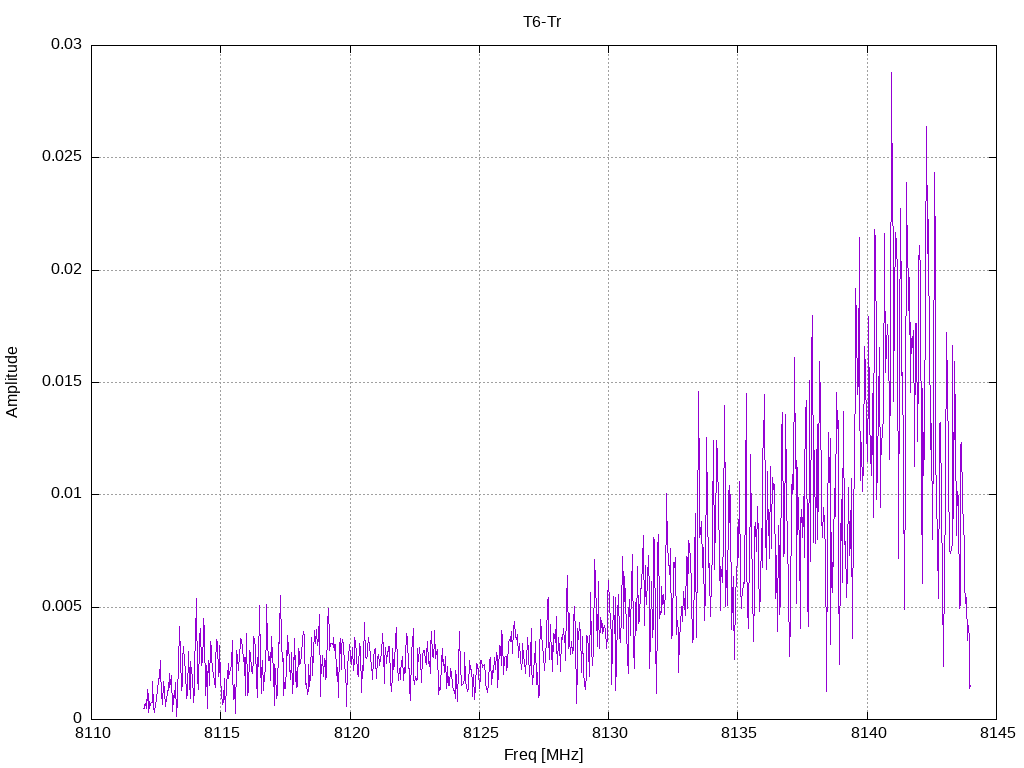
Task: Click the 8115 x-axis tick label
Action: pos(221,733)
